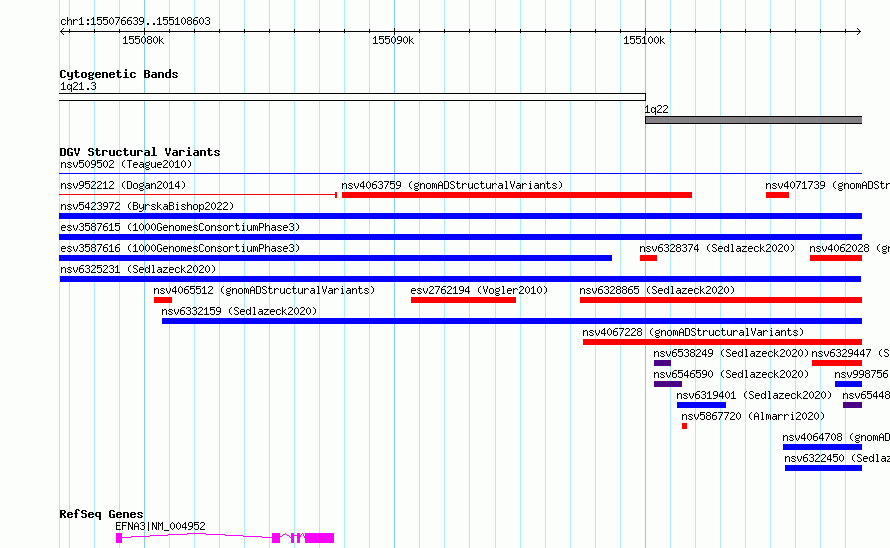Select the nsv6332159 (Sedlazeck2020) label
The width and height of the screenshot is (890, 548).
coord(239,311)
